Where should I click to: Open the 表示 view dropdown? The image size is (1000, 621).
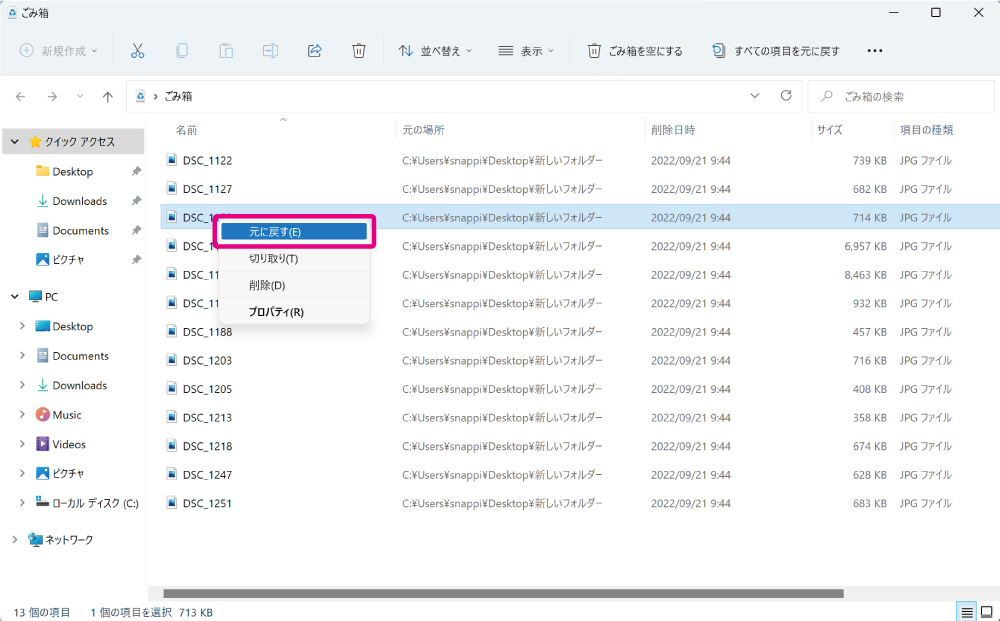(526, 51)
